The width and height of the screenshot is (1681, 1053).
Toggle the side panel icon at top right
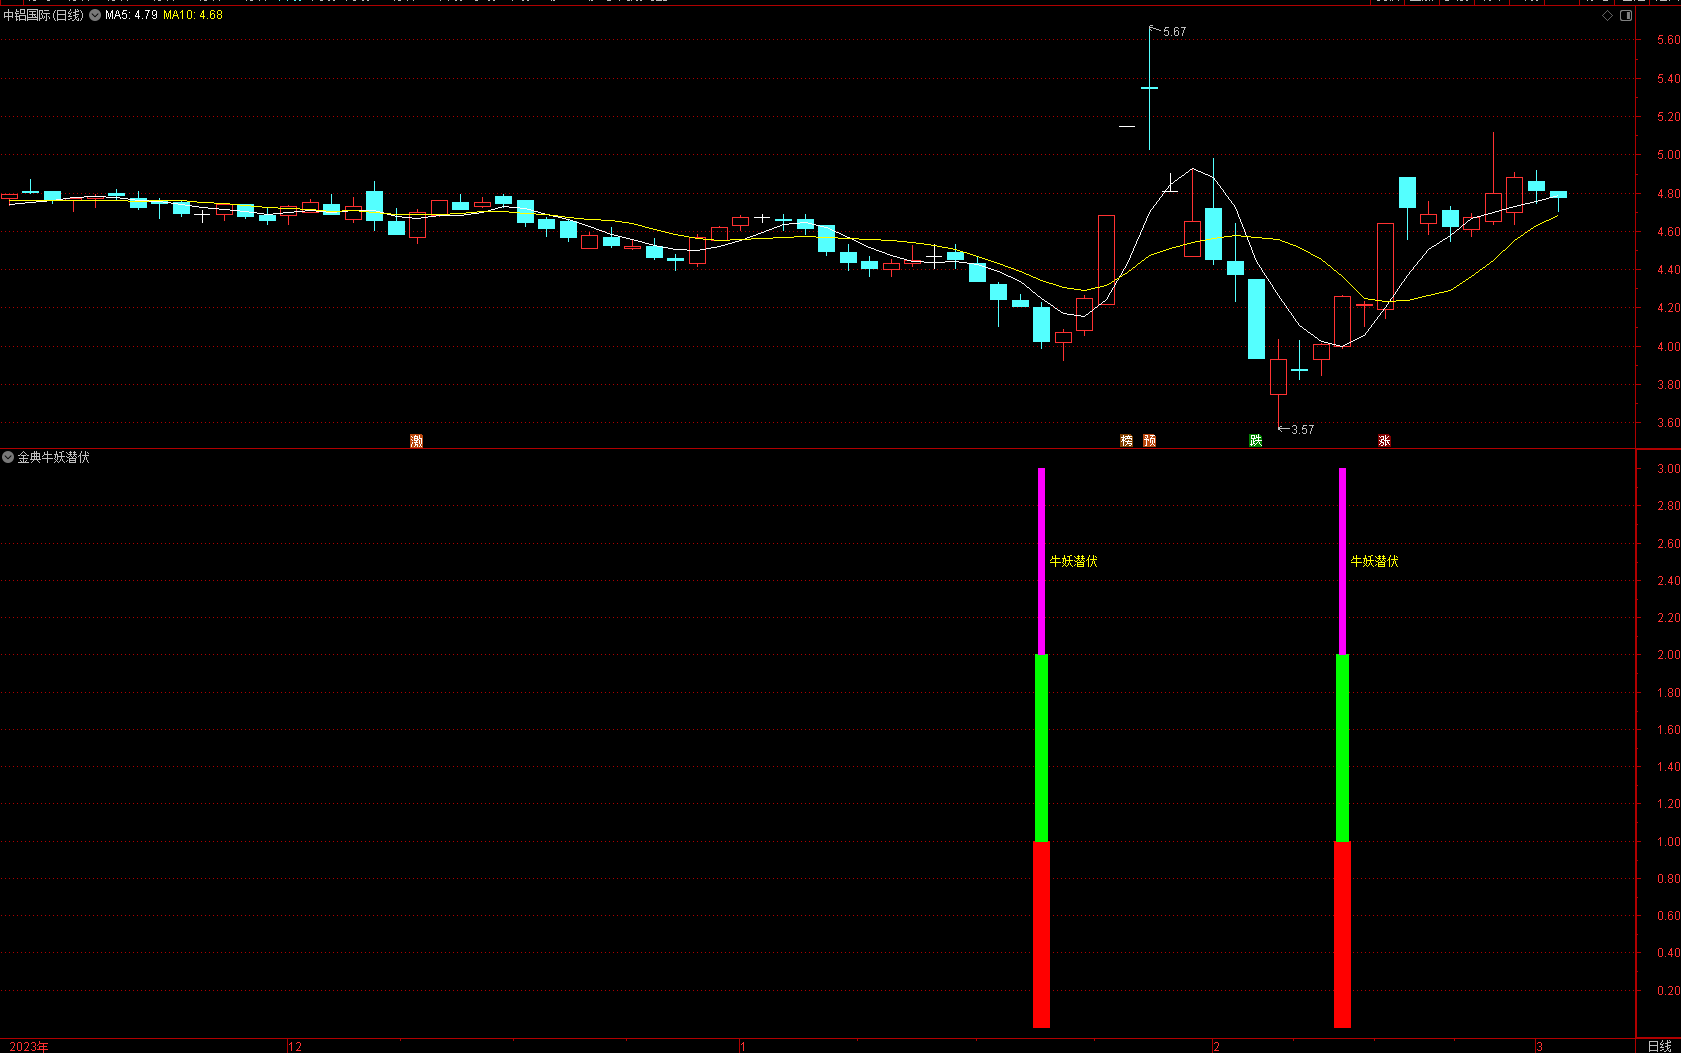pyautogui.click(x=1626, y=16)
